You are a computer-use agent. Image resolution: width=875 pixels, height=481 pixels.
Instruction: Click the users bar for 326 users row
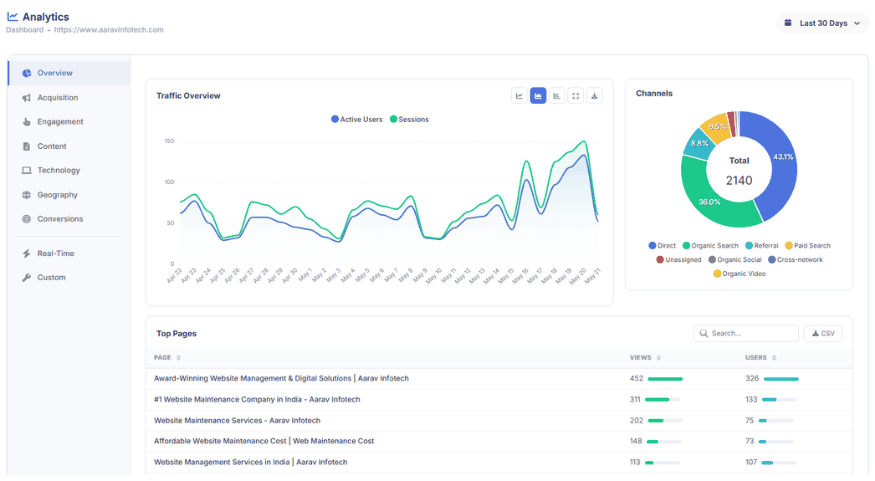[x=781, y=379]
